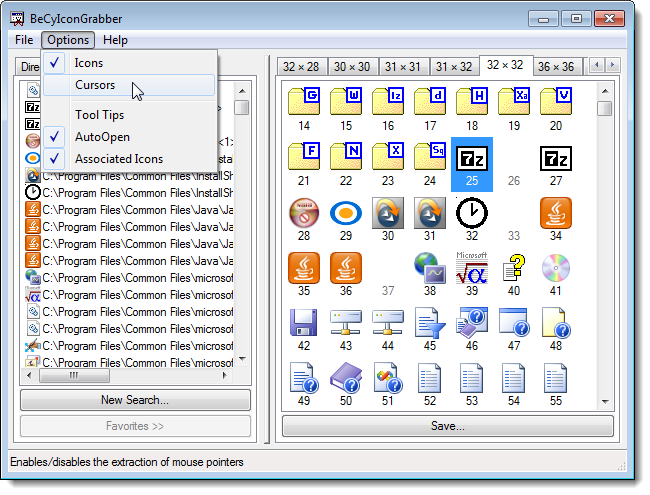Disable the AutoOpen option

[x=129, y=137]
